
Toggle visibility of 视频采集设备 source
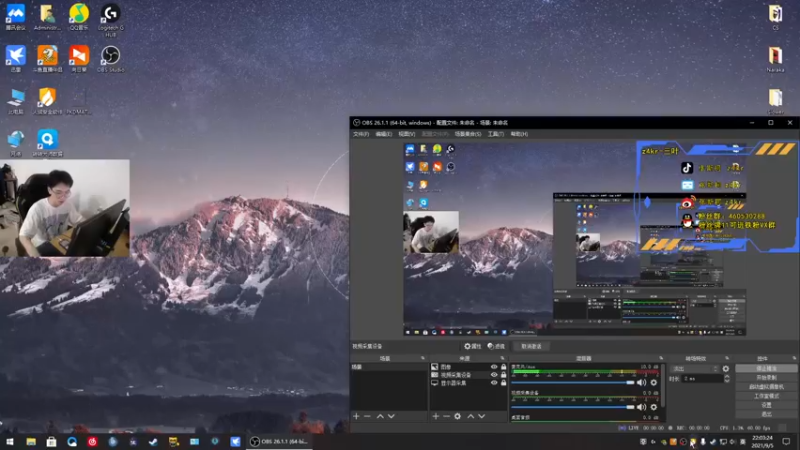coord(494,374)
